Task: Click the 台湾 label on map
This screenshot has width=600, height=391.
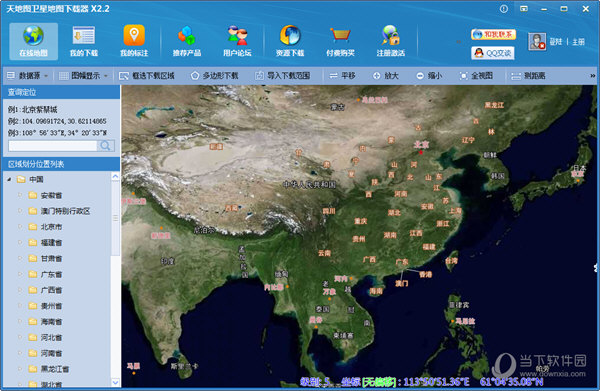Action: tap(451, 261)
